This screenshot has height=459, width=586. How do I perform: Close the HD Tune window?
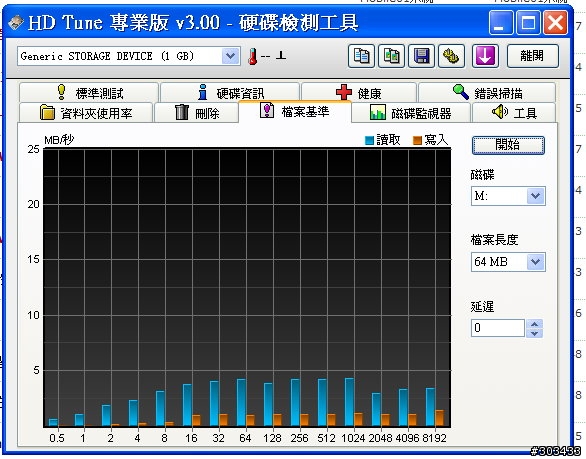click(555, 22)
